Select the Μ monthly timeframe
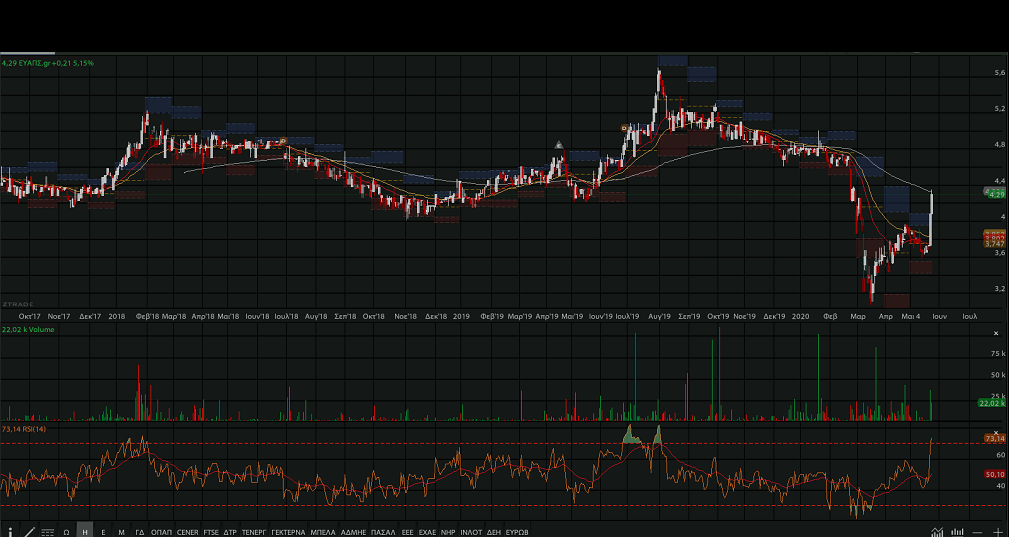1009x537 pixels. click(121, 532)
